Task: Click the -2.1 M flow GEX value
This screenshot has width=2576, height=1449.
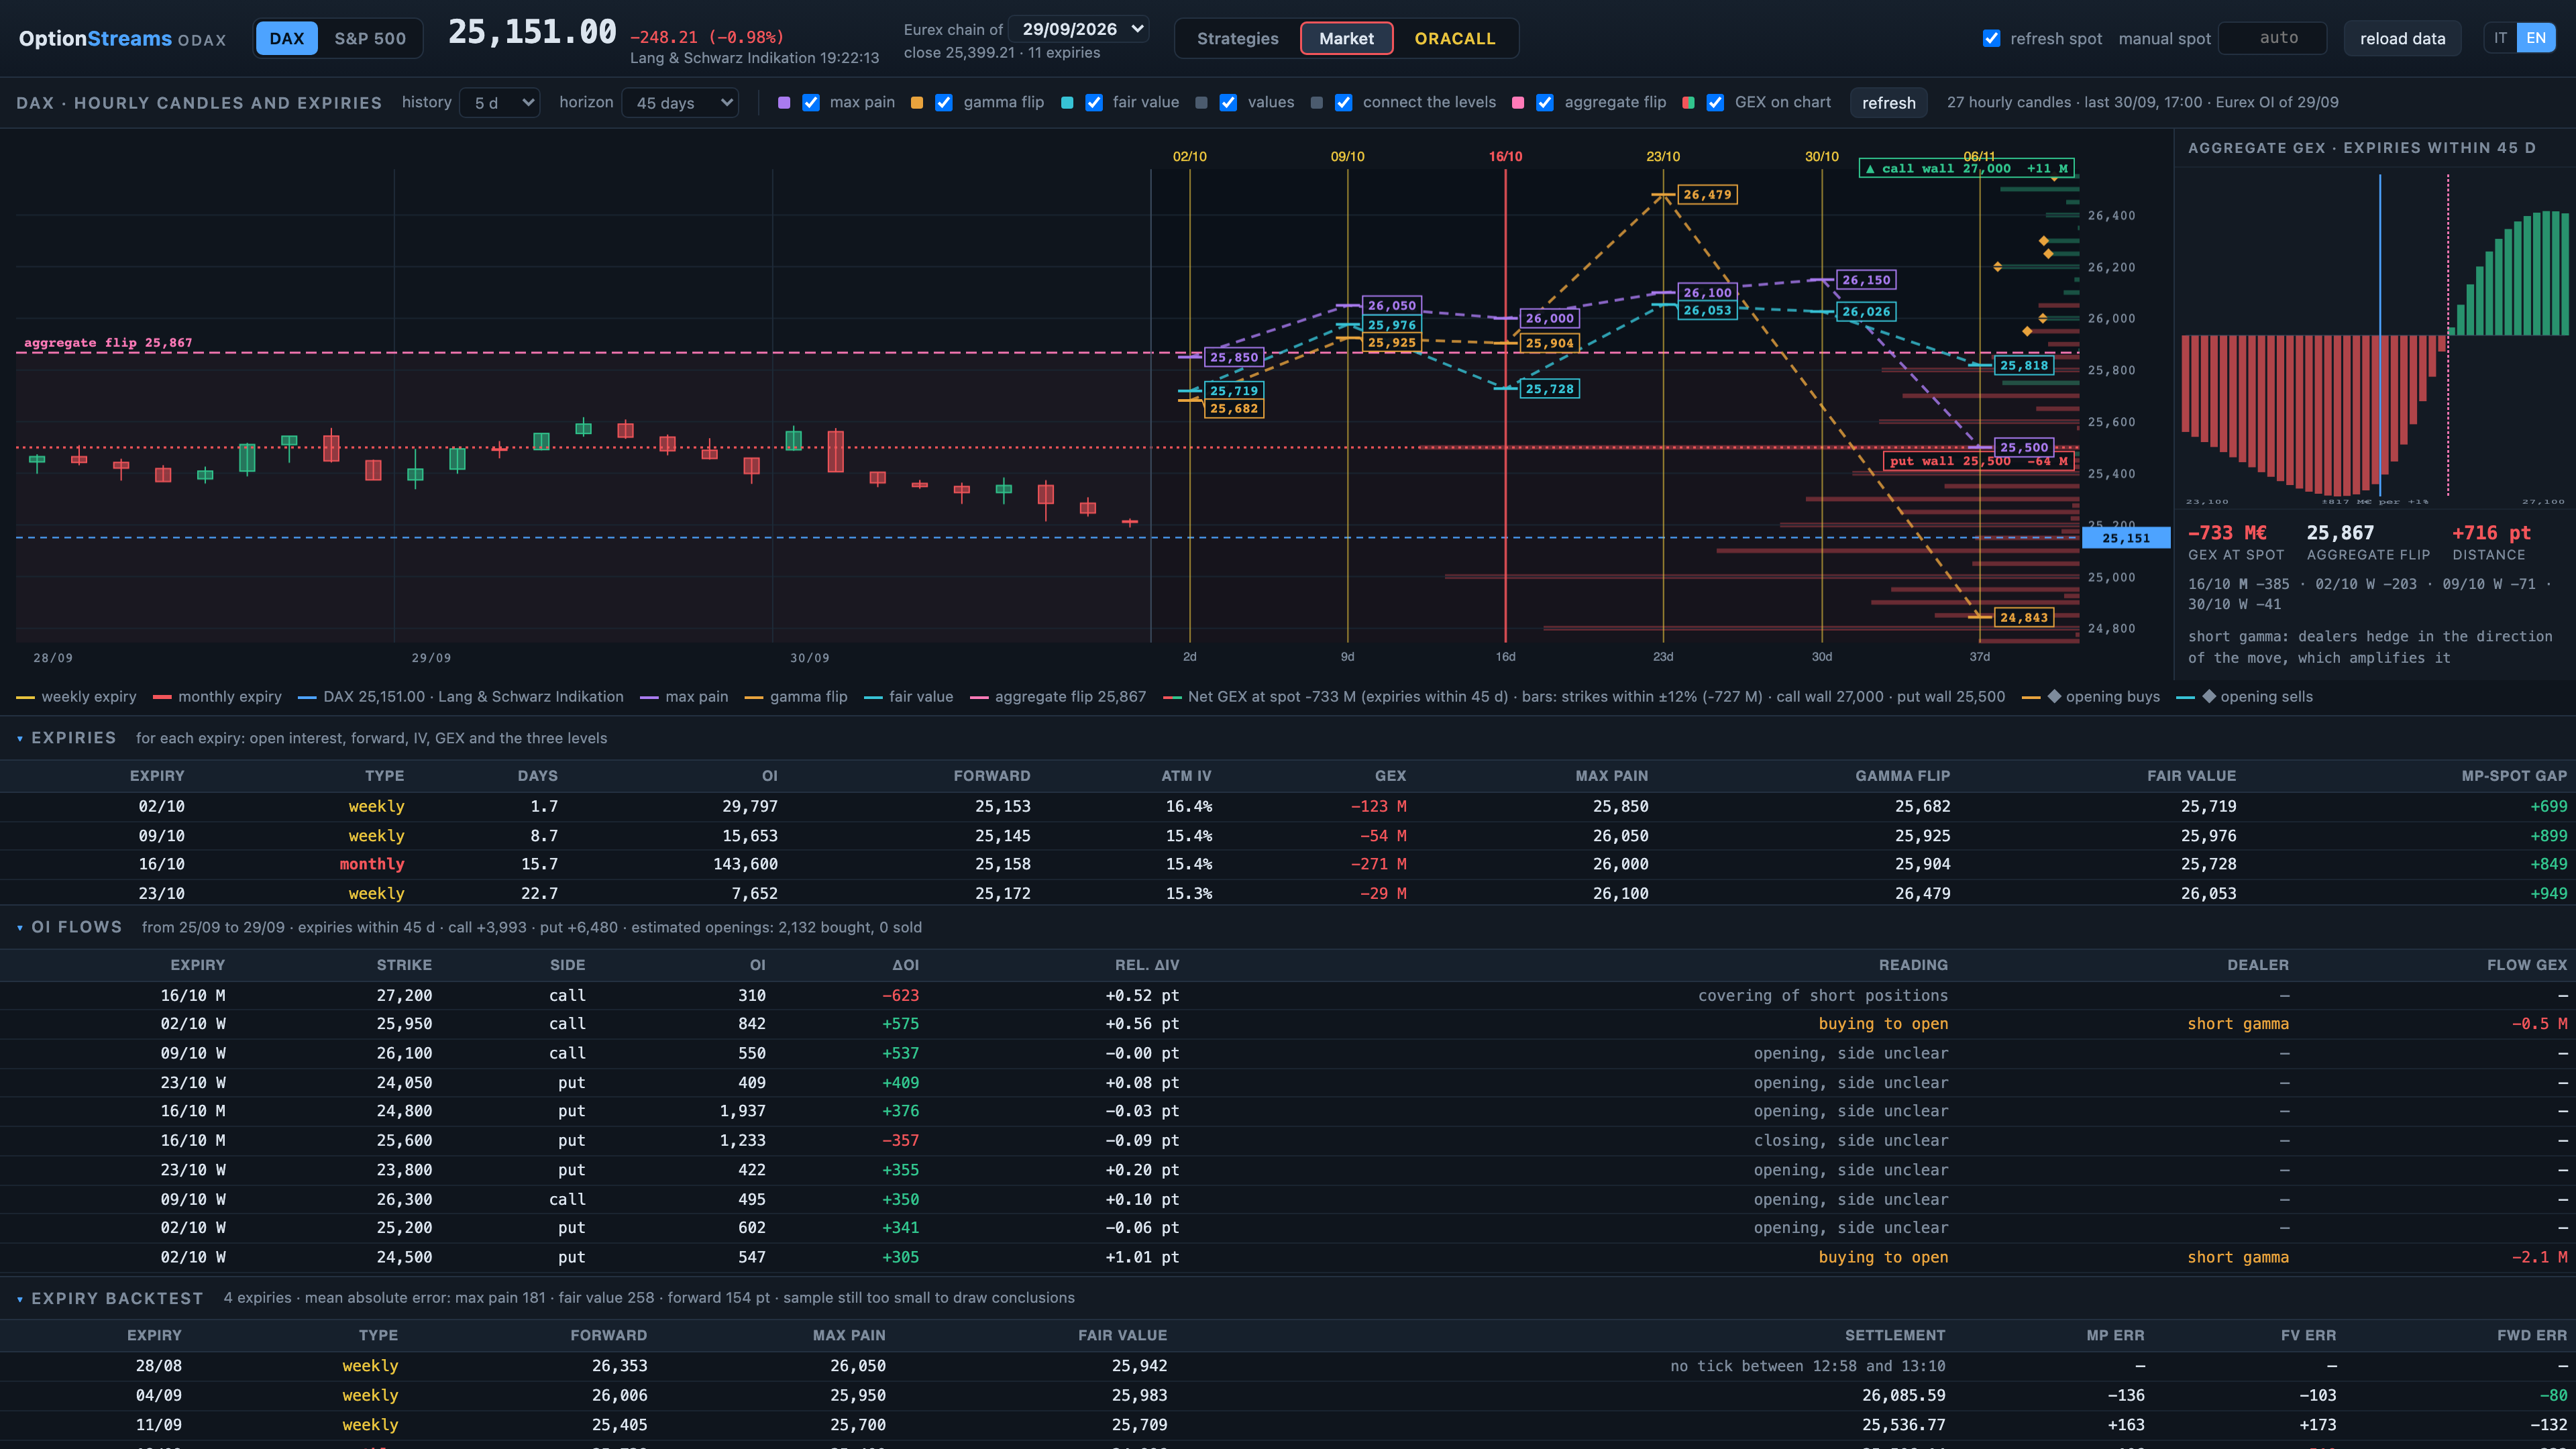Action: [x=2539, y=1257]
